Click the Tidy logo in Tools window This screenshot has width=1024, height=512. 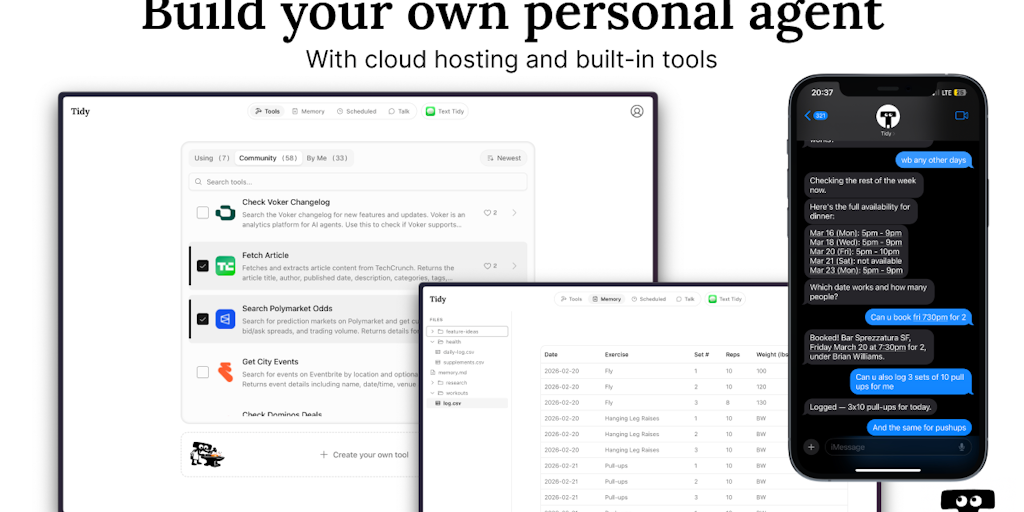80,112
